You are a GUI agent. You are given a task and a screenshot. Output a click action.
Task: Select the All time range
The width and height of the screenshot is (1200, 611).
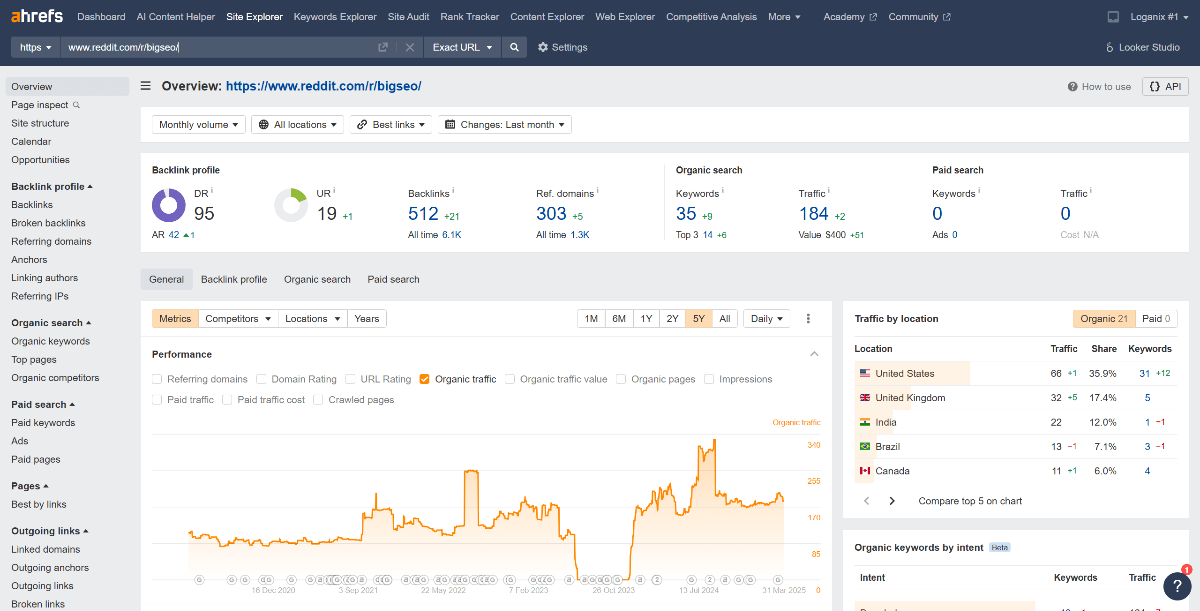(x=725, y=319)
